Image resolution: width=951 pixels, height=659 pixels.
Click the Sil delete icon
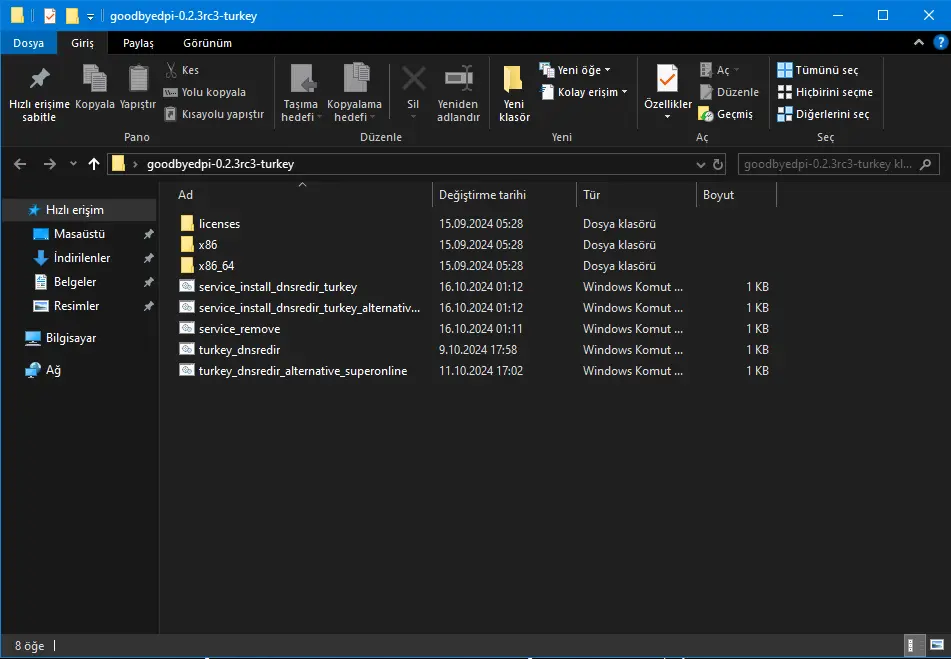pyautogui.click(x=414, y=79)
